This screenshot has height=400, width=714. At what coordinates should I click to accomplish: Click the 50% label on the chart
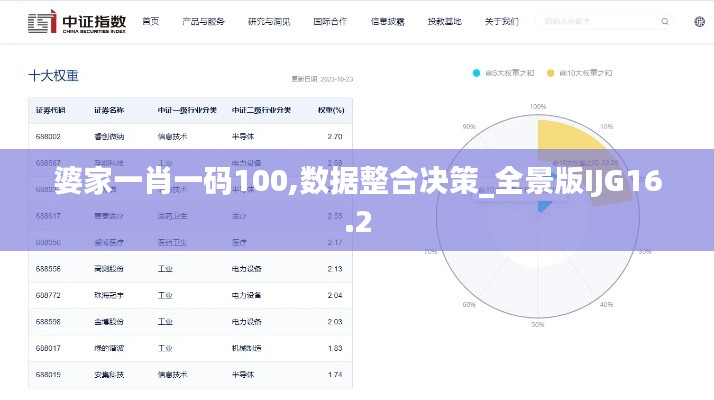click(x=538, y=324)
